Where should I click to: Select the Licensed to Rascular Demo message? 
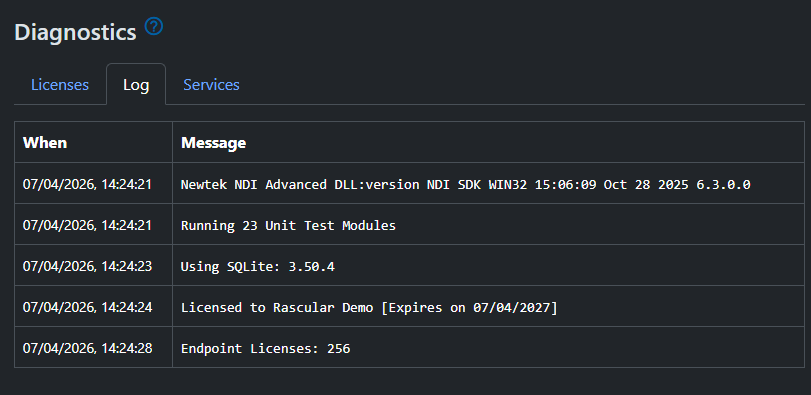click(x=369, y=308)
